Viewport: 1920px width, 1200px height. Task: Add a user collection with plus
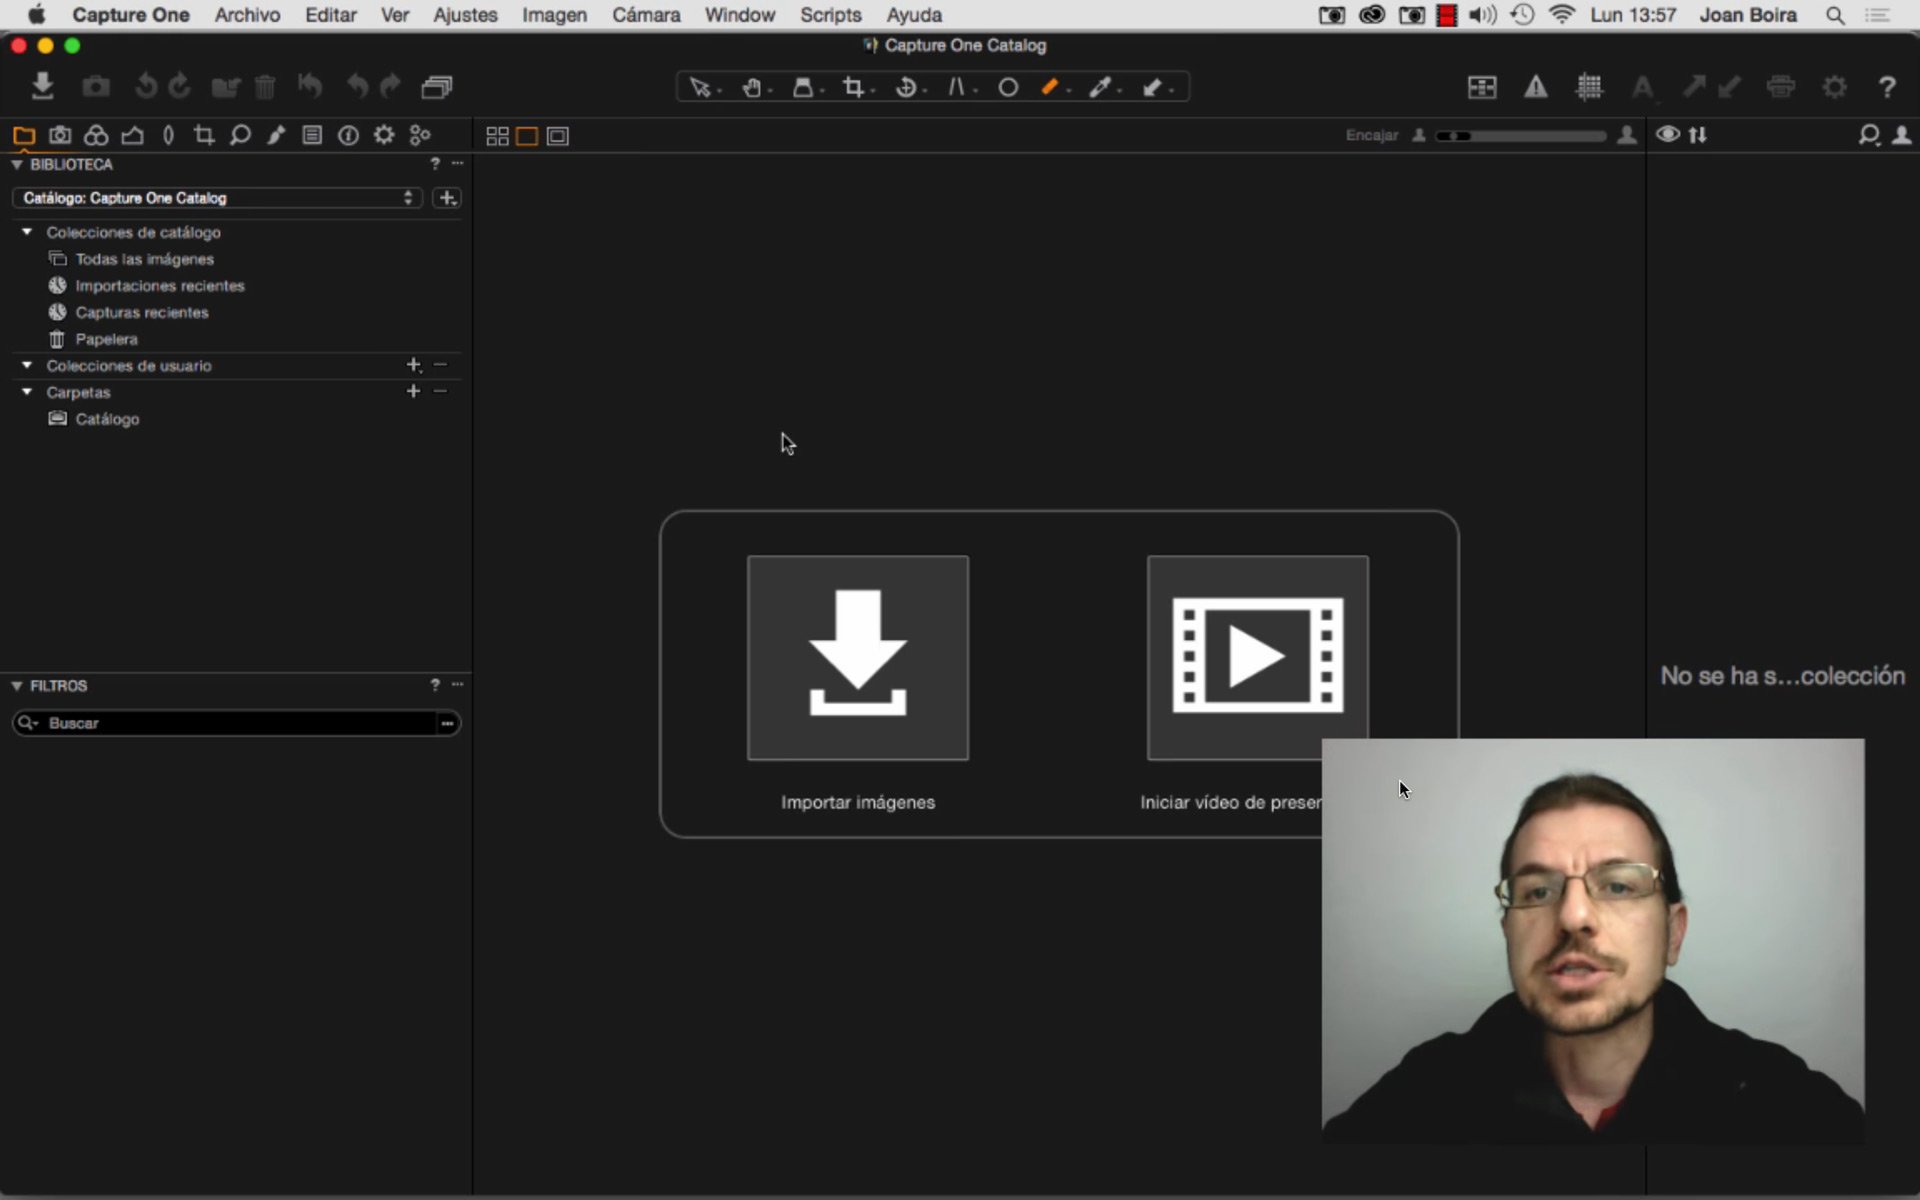[x=413, y=365]
